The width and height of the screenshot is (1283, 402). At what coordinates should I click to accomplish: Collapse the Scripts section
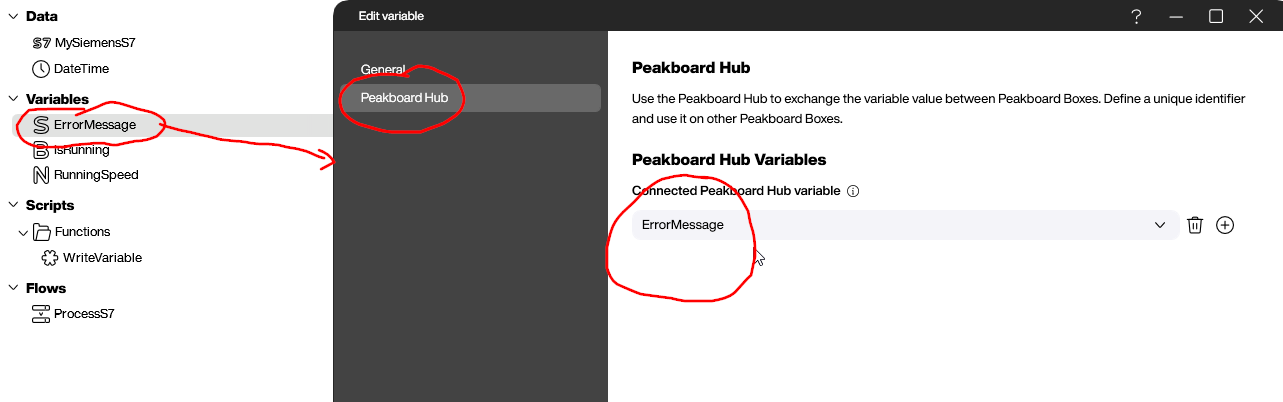coord(13,205)
